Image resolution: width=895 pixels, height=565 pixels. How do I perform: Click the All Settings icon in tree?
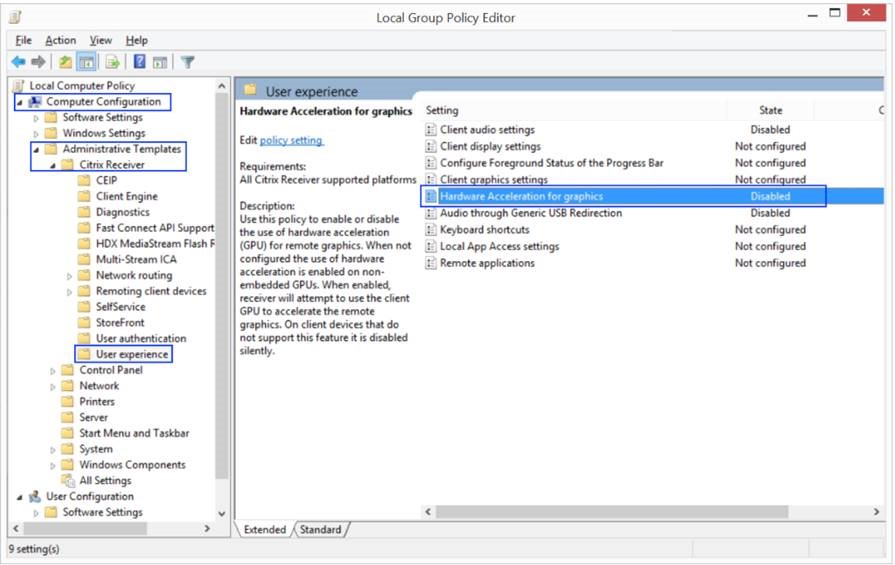68,481
